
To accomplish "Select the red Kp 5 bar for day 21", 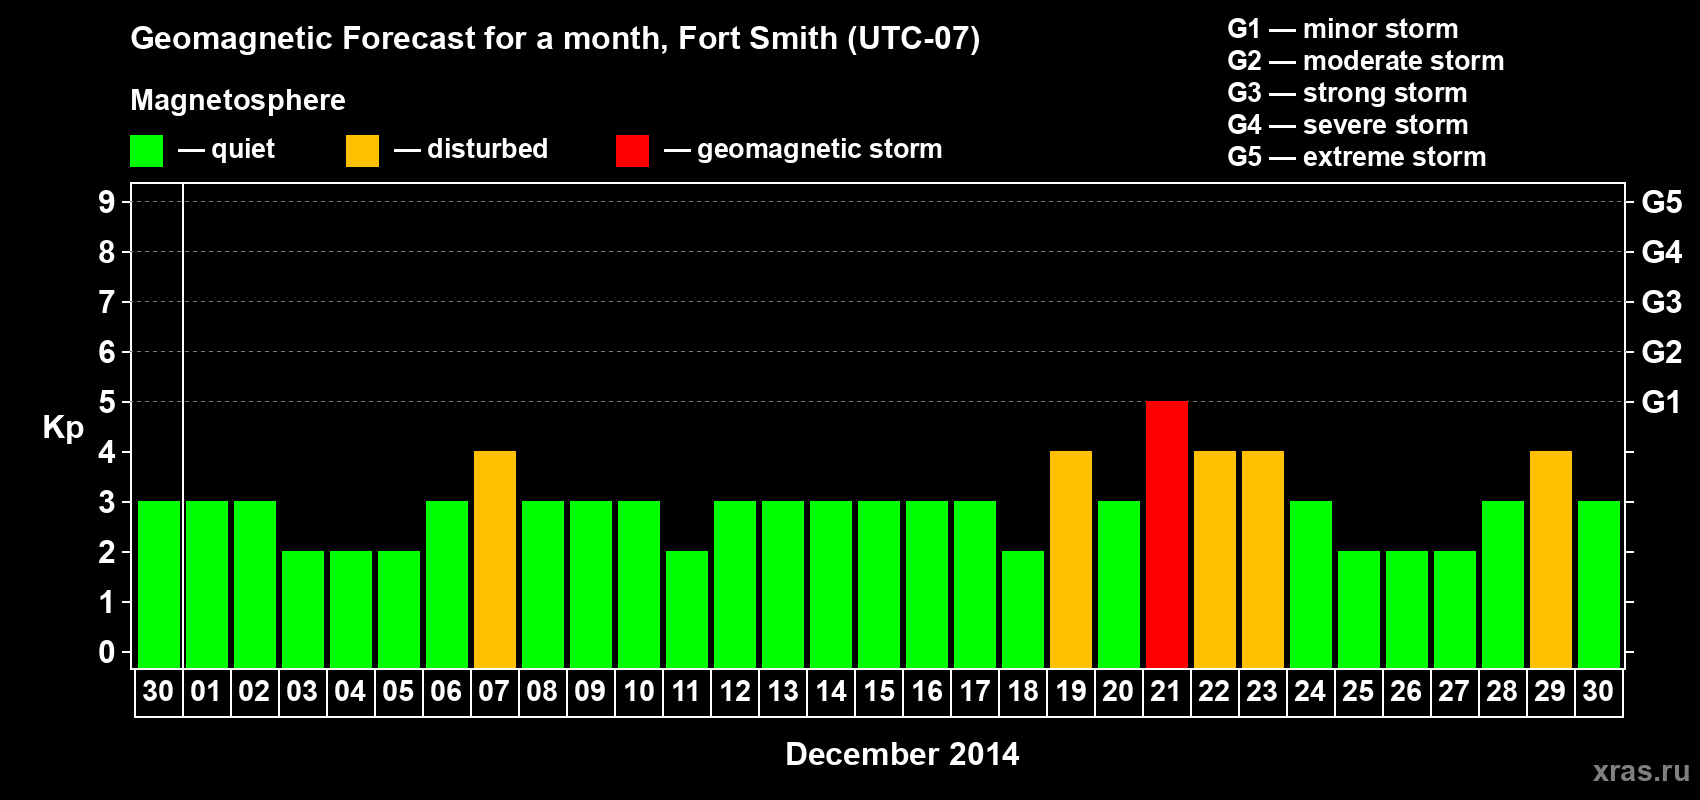I will 1167,534.
